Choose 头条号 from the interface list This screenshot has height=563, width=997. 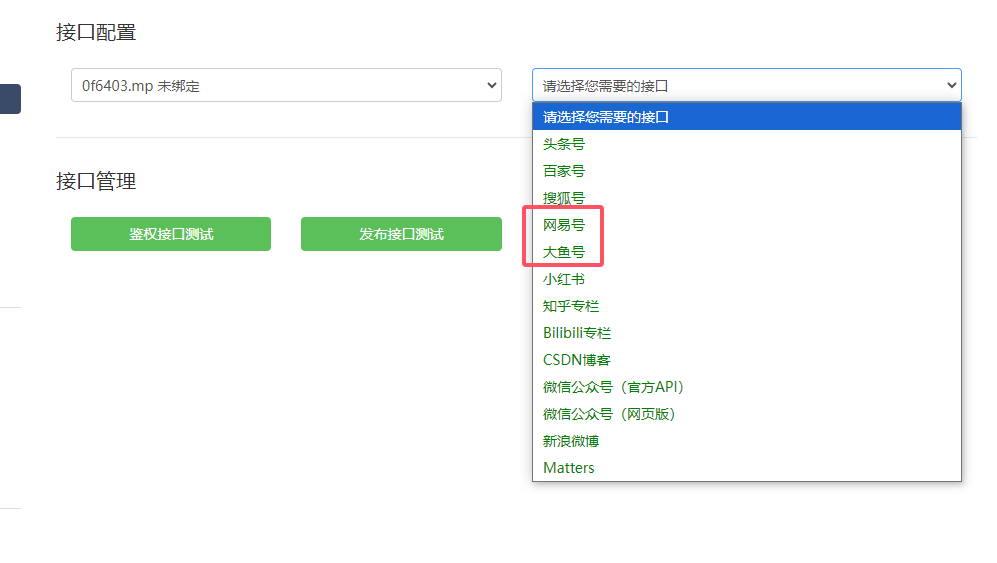click(x=564, y=144)
